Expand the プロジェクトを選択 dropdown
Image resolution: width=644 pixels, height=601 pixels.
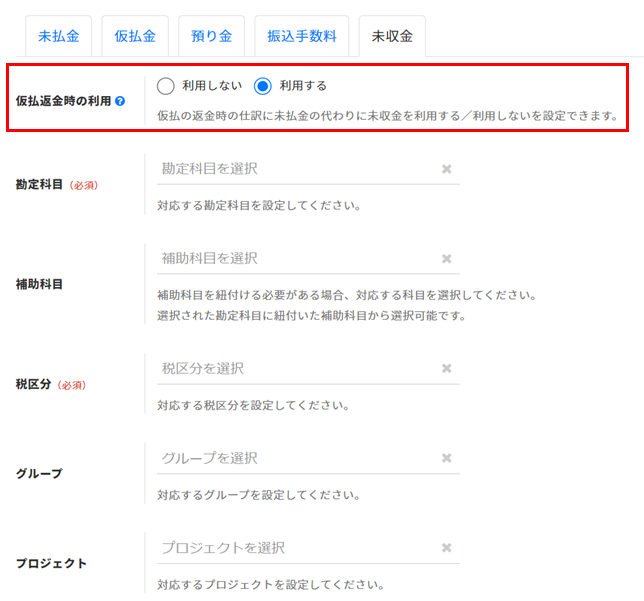295,548
